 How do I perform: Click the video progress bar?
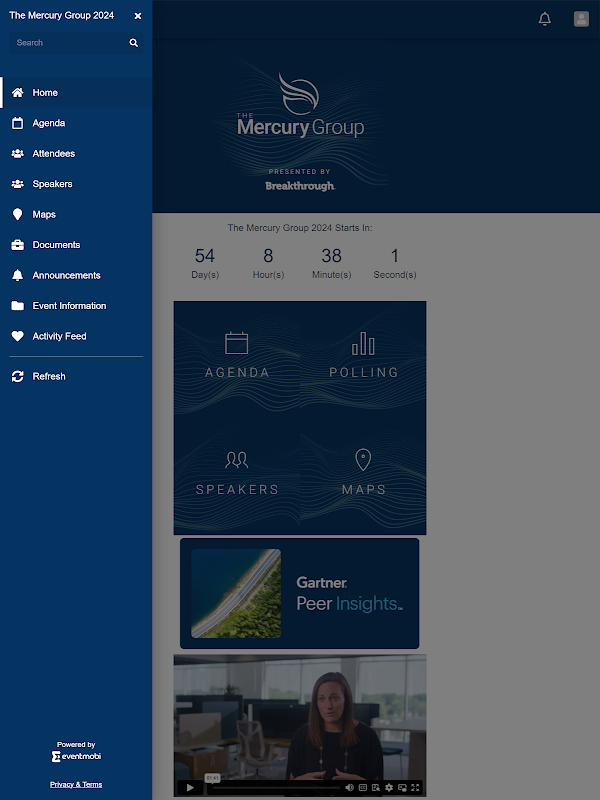276,788
